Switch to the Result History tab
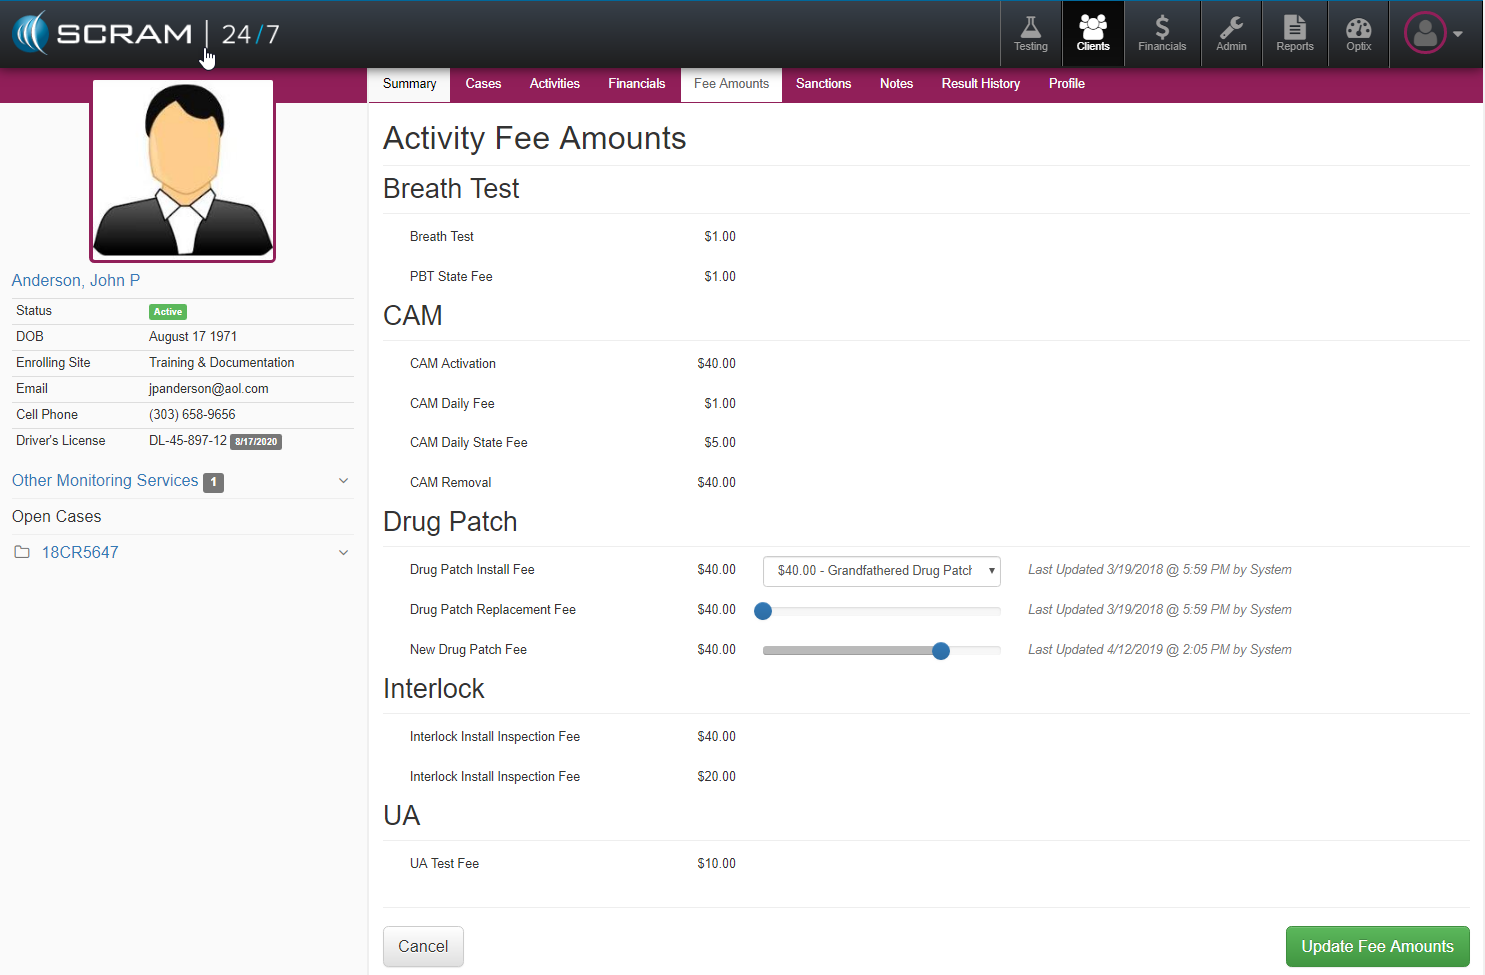 (x=980, y=84)
